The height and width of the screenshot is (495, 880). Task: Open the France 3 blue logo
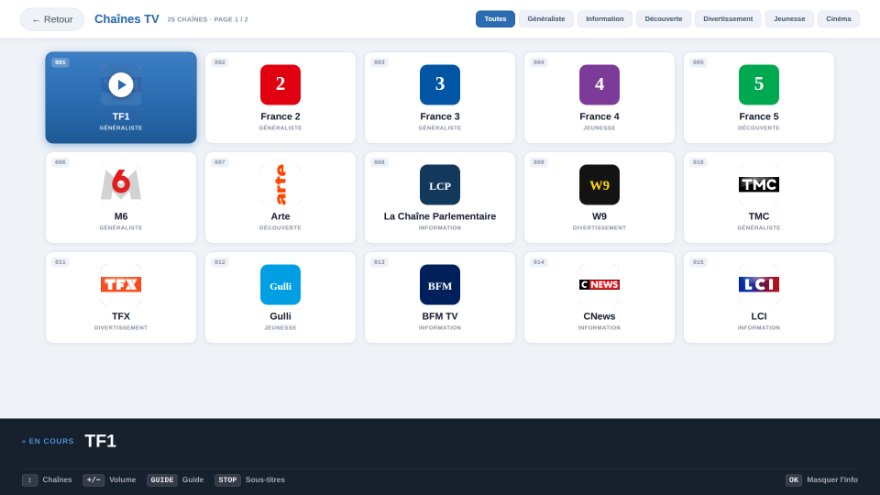(439, 85)
